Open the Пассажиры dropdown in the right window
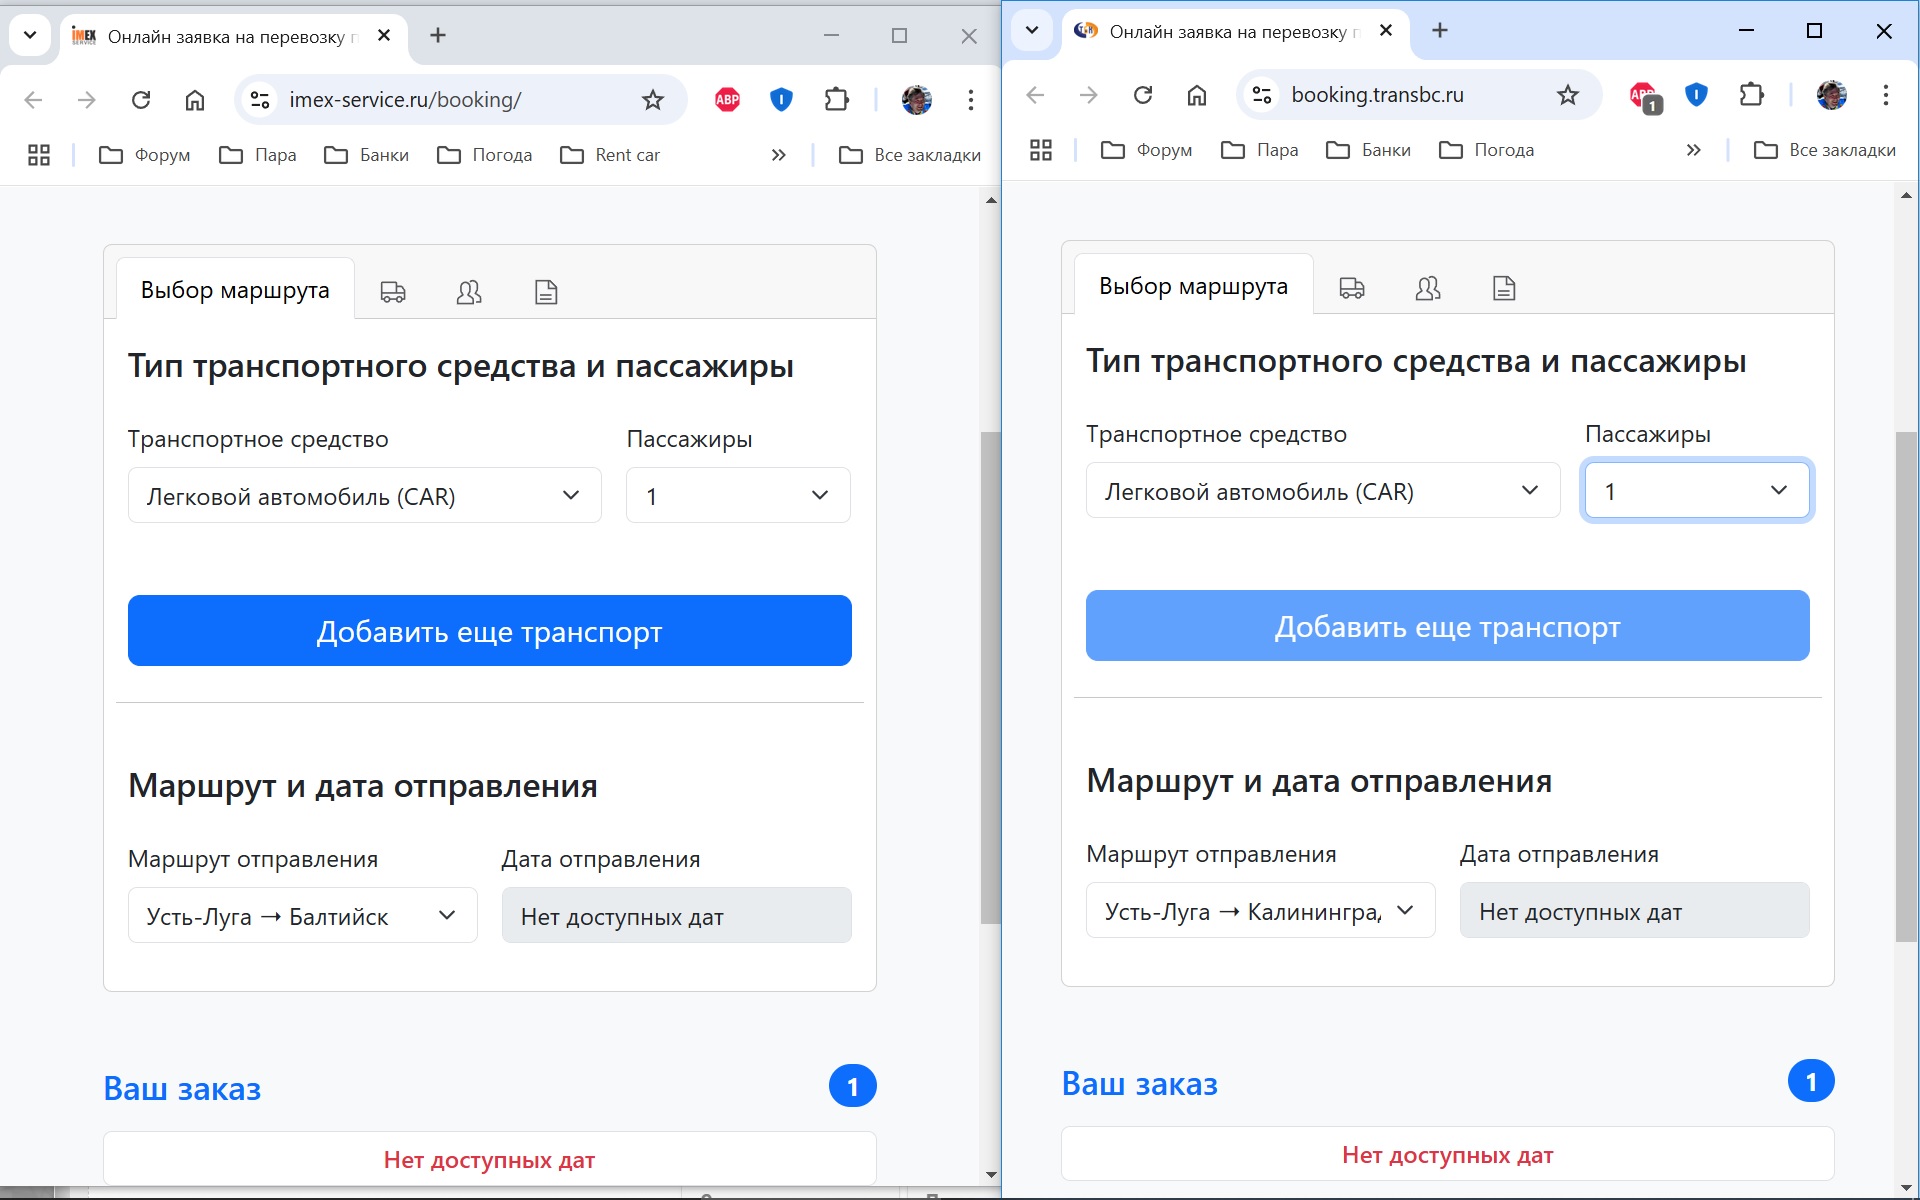This screenshot has height=1200, width=1920. 1697,491
